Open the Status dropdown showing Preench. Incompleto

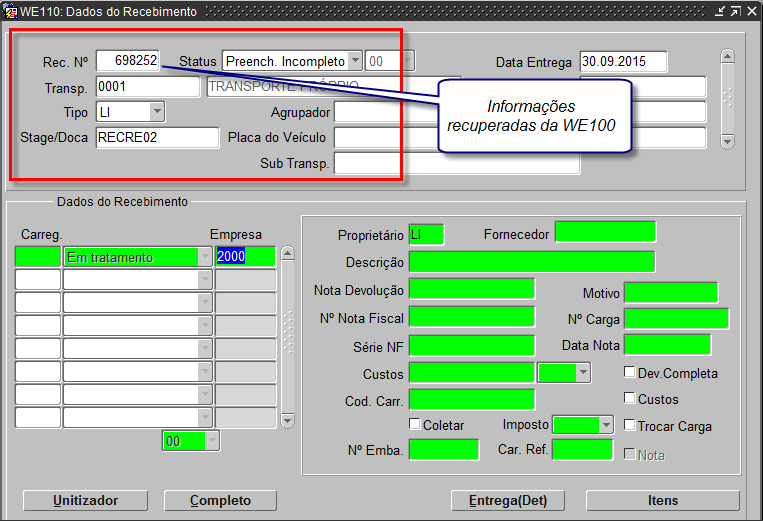(x=355, y=61)
